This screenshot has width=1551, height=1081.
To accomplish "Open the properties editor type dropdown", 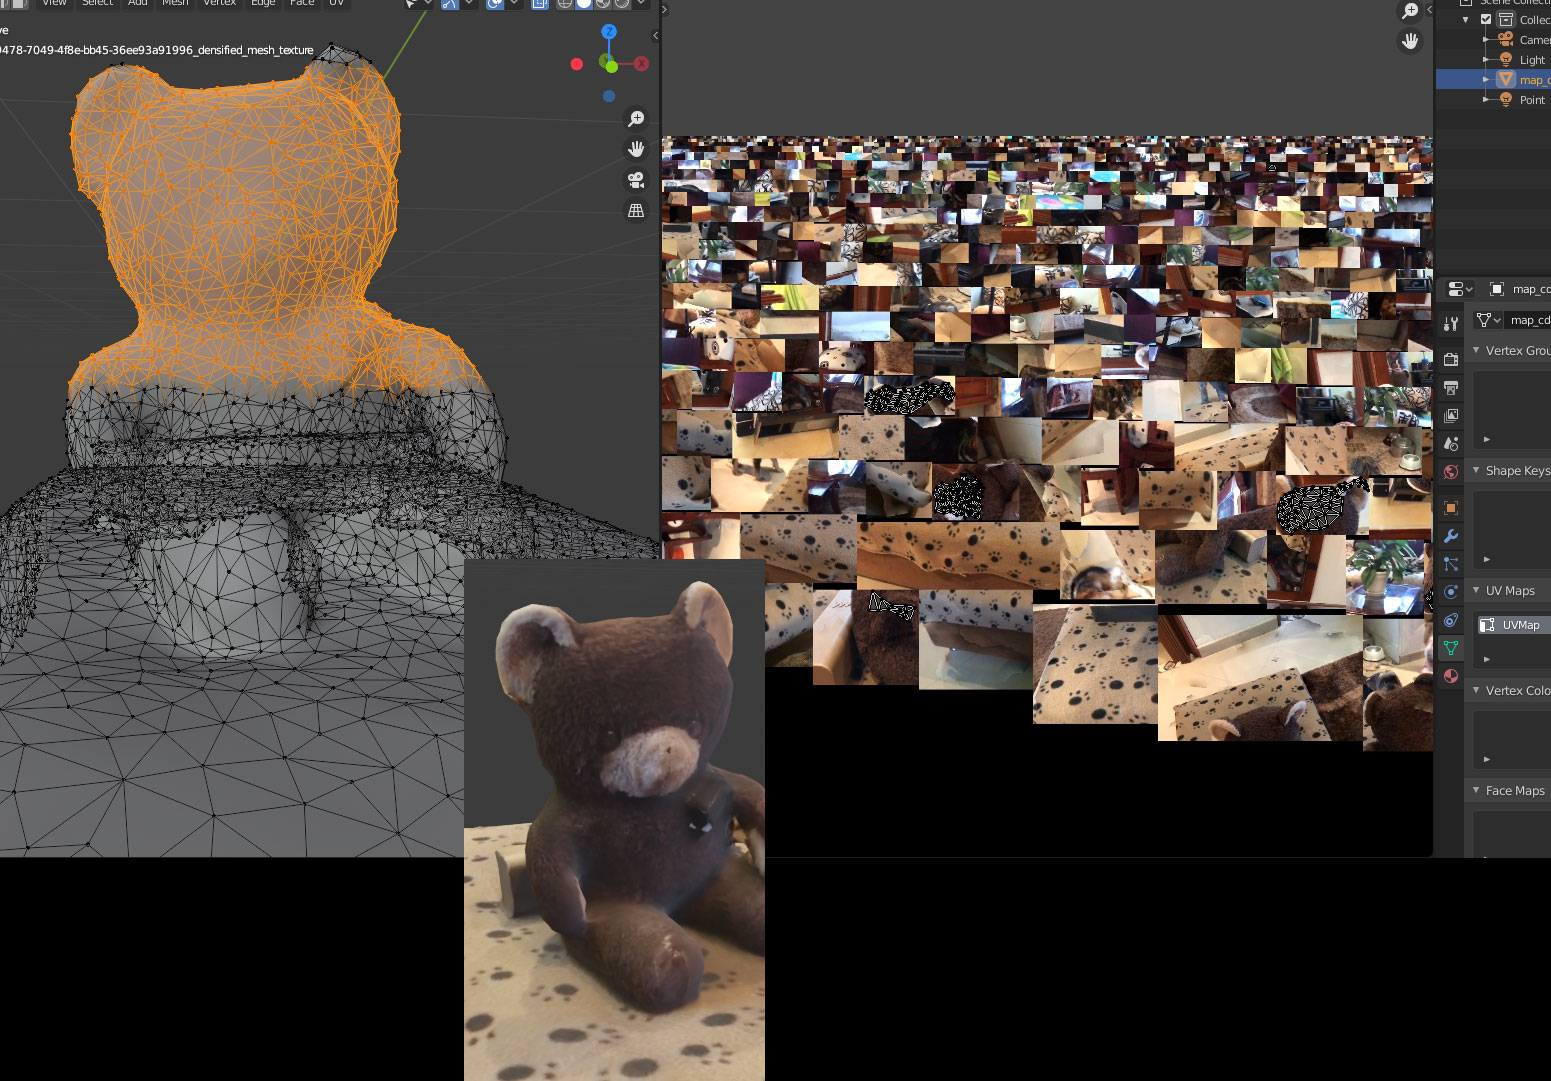I will click(x=1460, y=289).
